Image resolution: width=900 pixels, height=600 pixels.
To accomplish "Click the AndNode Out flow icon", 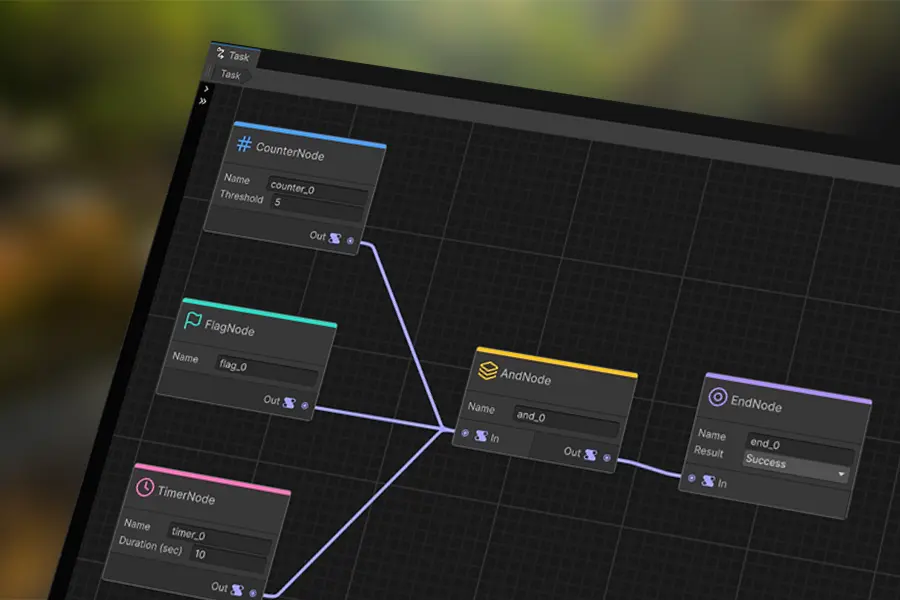I will [x=591, y=455].
